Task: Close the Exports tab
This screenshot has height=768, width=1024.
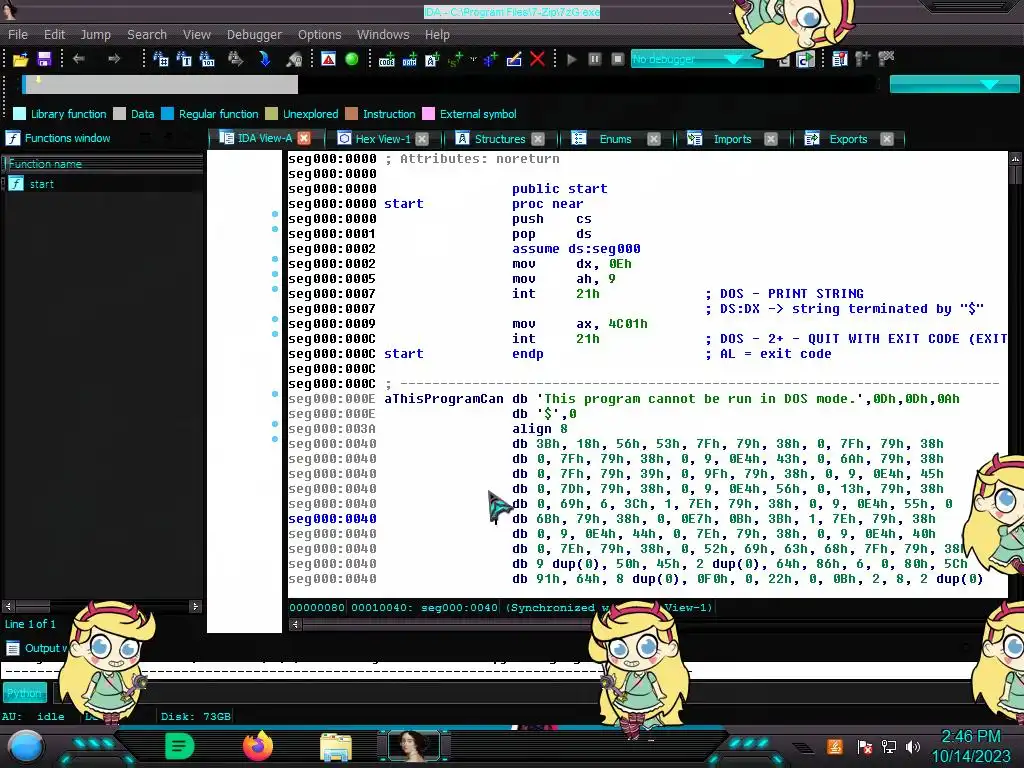Action: pos(886,139)
